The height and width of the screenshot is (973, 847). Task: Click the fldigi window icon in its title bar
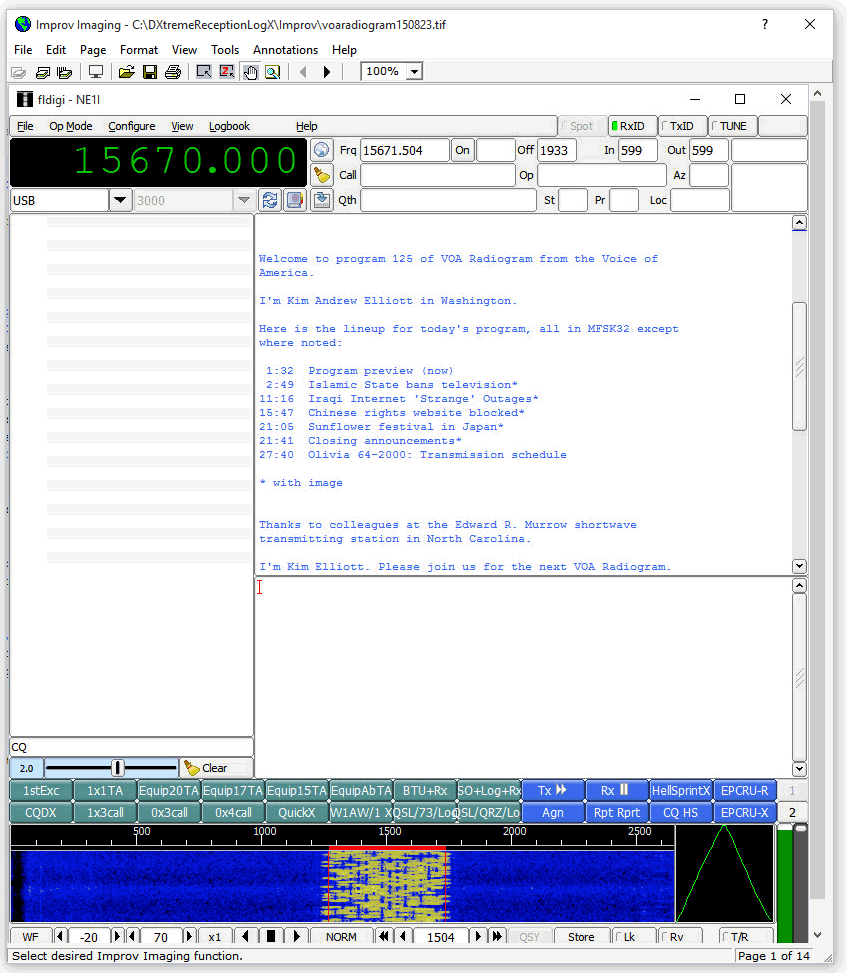[x=25, y=99]
